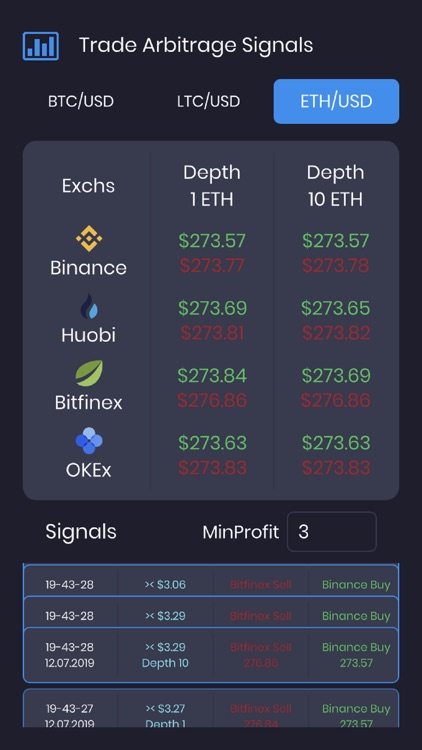Click the Huobi flame logo
Screen dimensions: 422x750
coord(89,306)
